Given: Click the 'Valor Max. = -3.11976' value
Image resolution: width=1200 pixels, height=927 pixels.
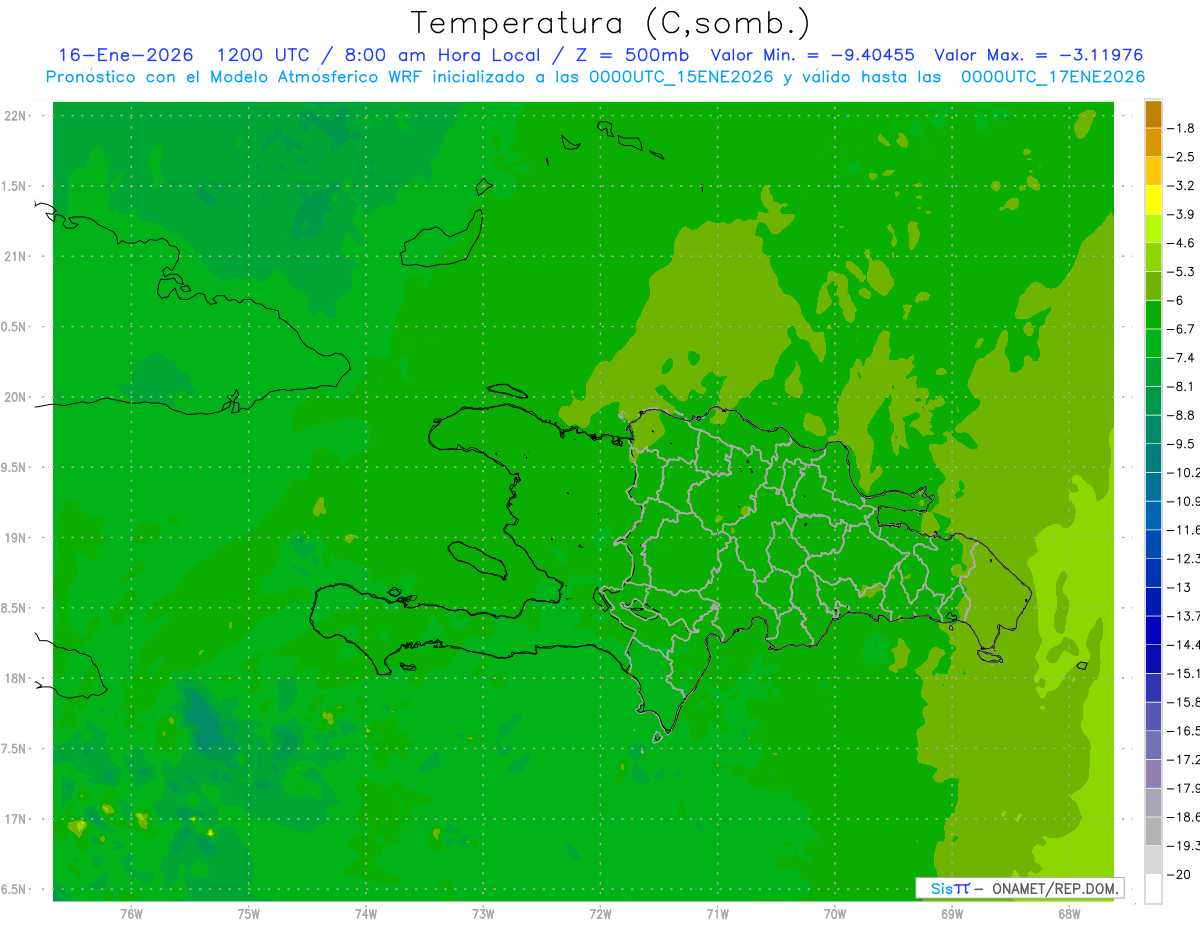Looking at the screenshot, I should point(1038,55).
